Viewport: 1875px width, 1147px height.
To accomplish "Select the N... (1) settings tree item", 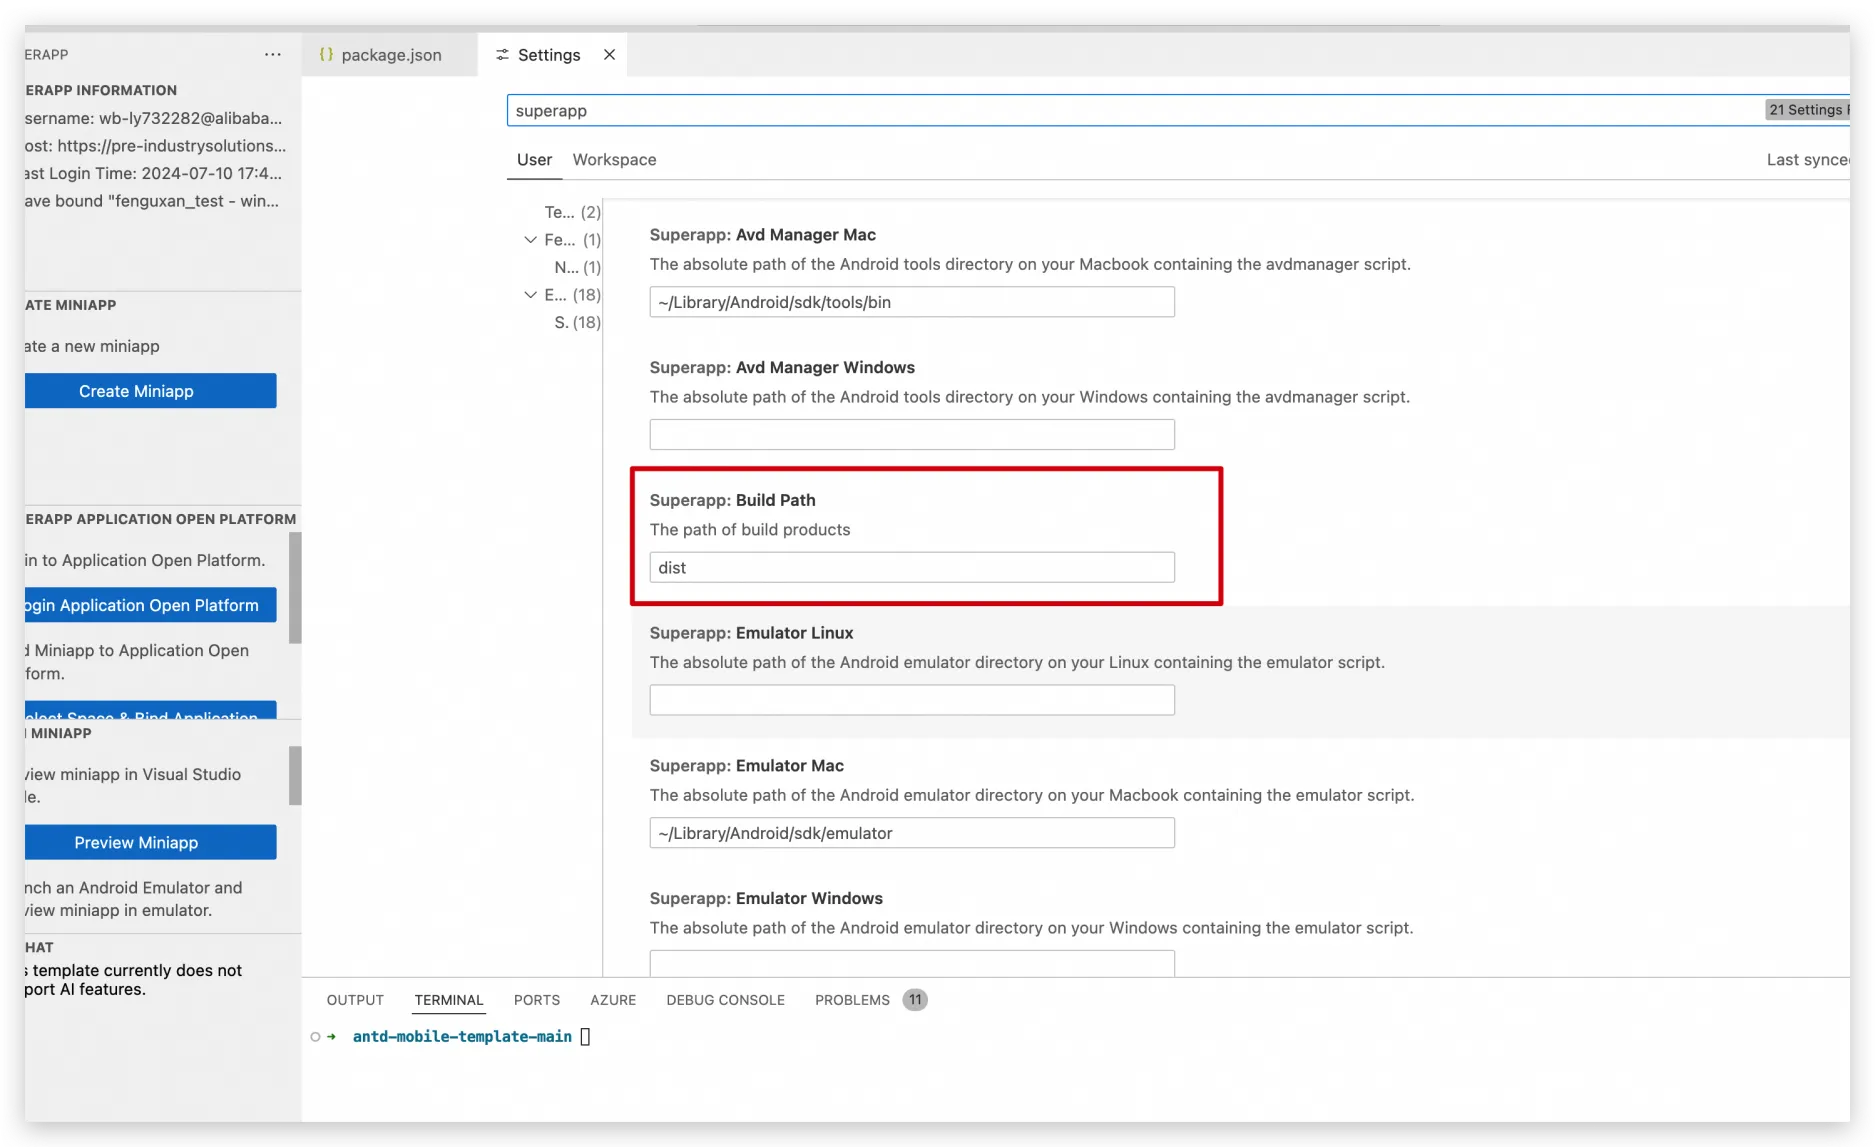I will click(577, 267).
